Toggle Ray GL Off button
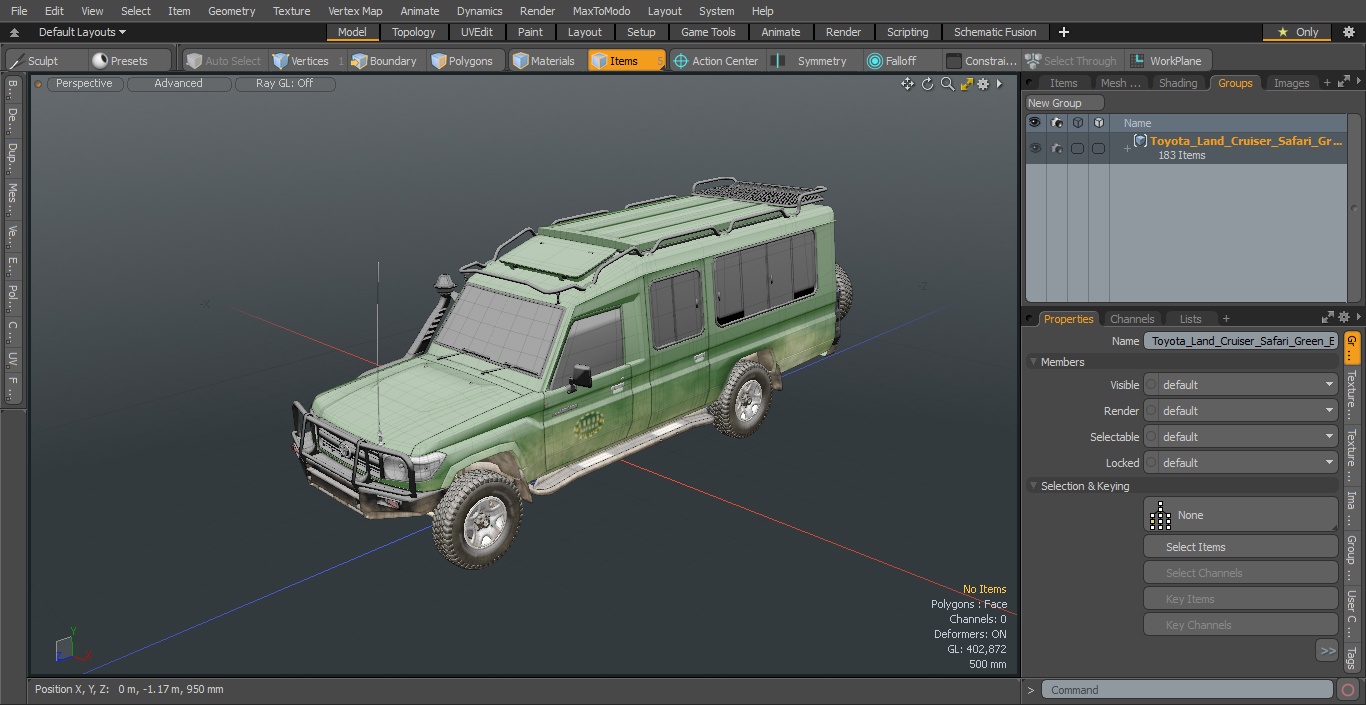This screenshot has height=705, width=1366. click(285, 84)
